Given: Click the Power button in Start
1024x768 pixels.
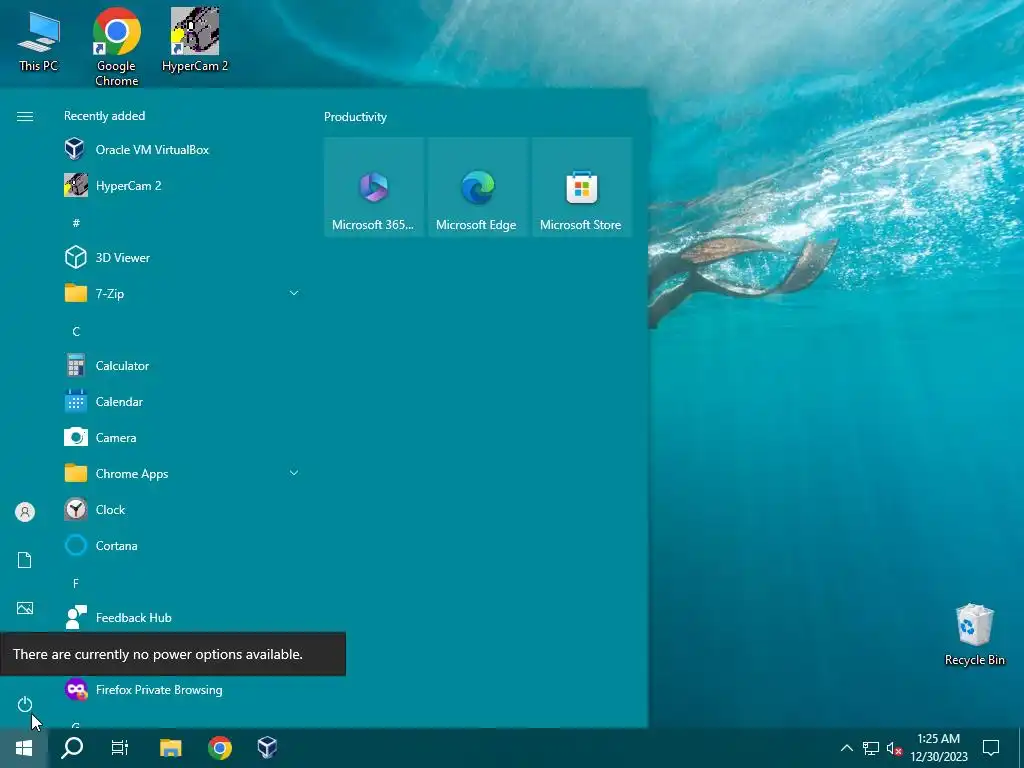Looking at the screenshot, I should click(x=25, y=704).
